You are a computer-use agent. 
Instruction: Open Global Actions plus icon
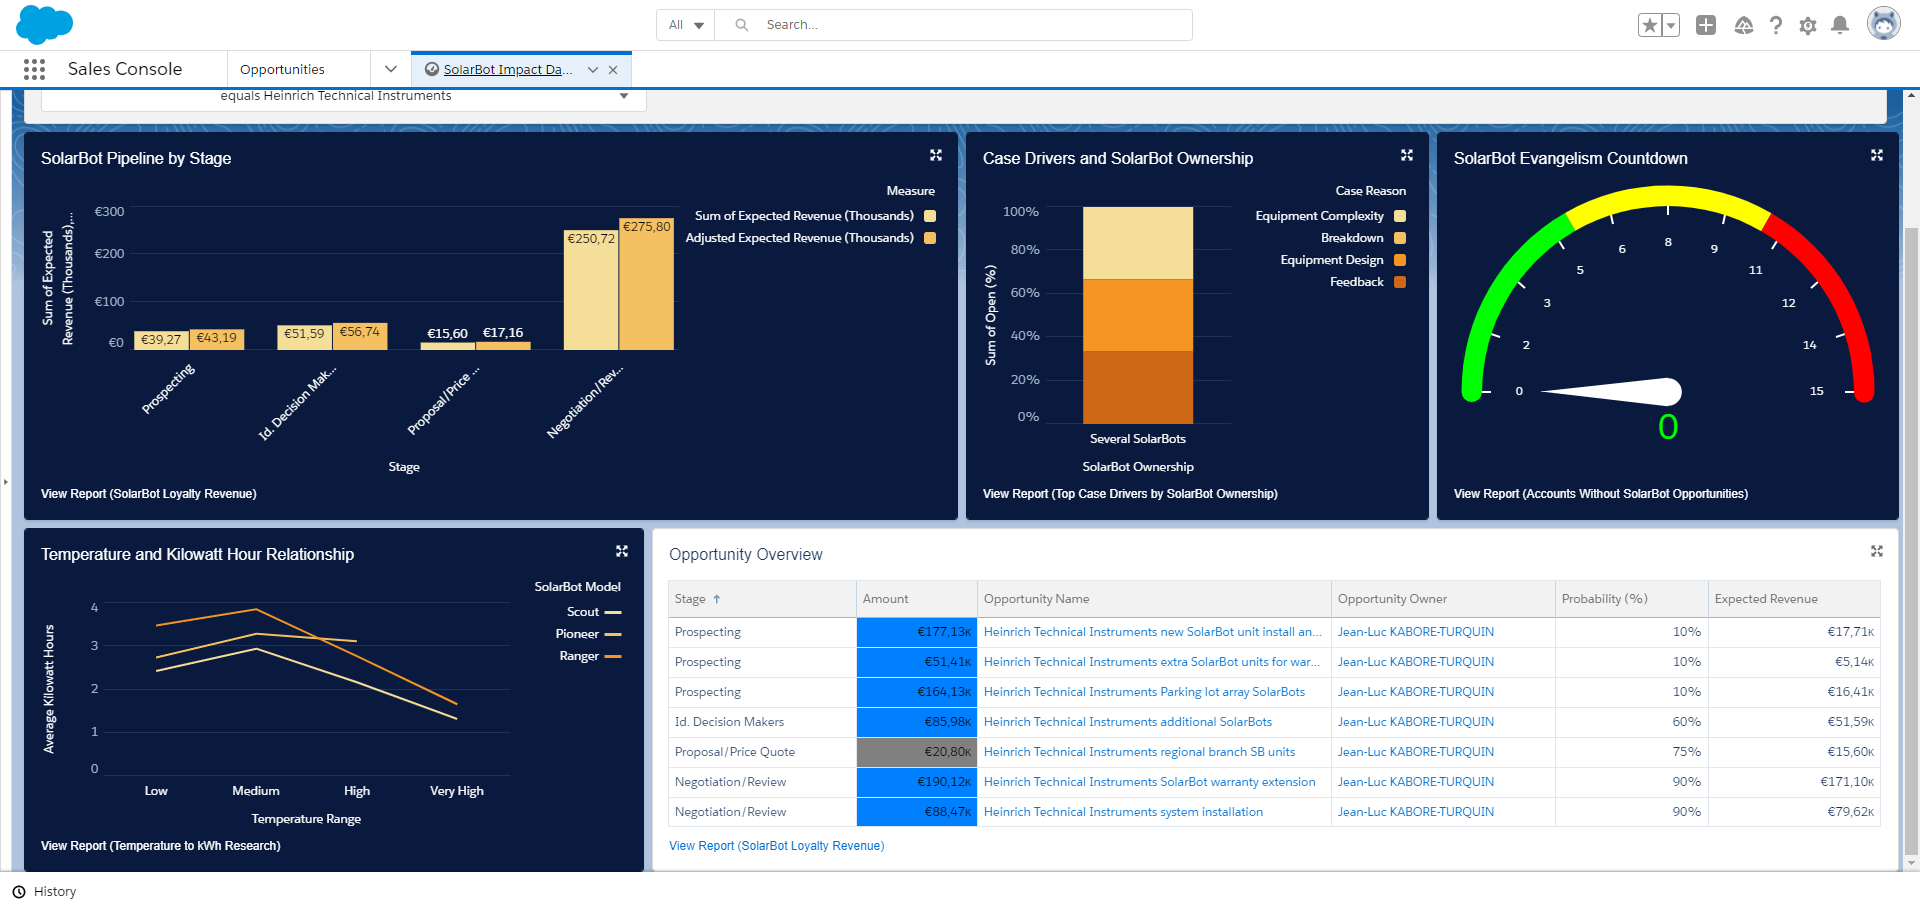pos(1706,25)
